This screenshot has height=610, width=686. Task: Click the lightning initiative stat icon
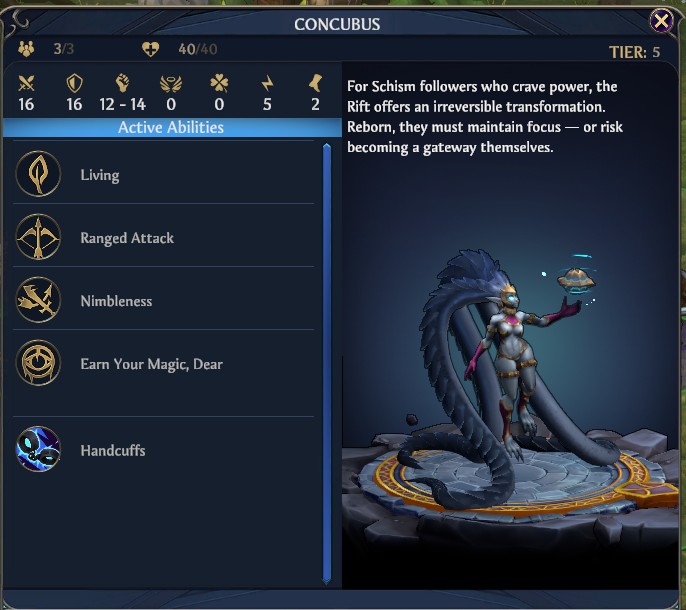click(267, 83)
